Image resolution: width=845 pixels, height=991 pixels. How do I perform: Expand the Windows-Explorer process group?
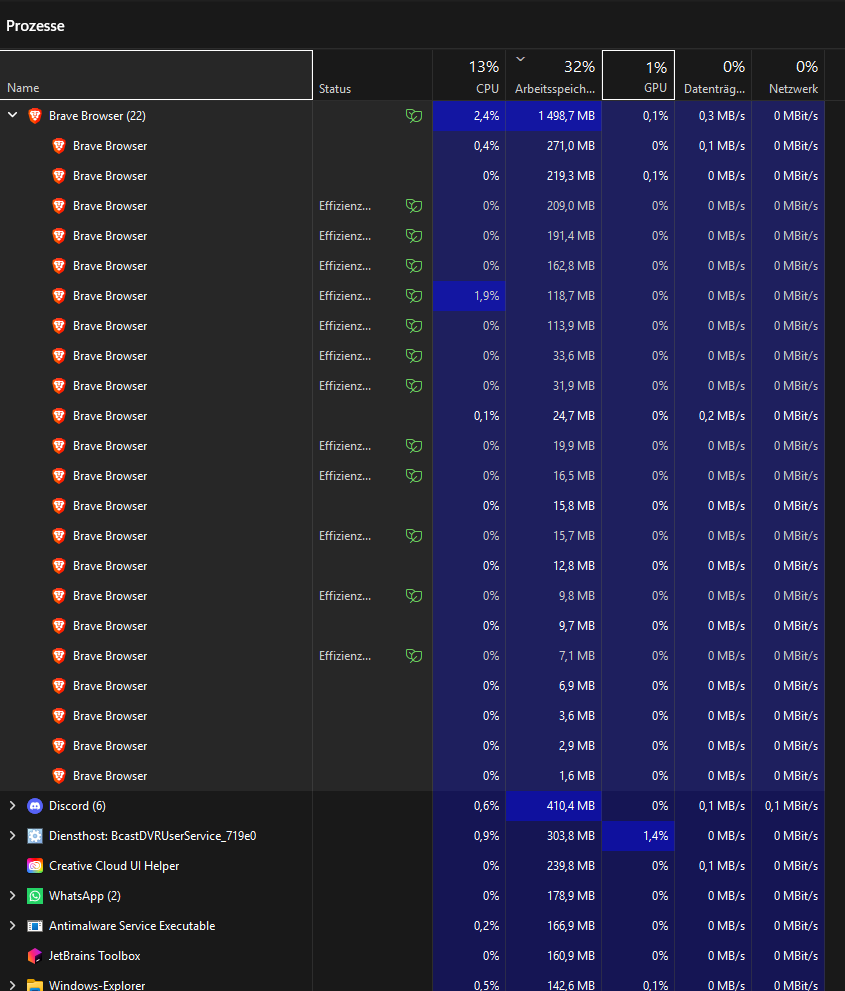(12, 985)
